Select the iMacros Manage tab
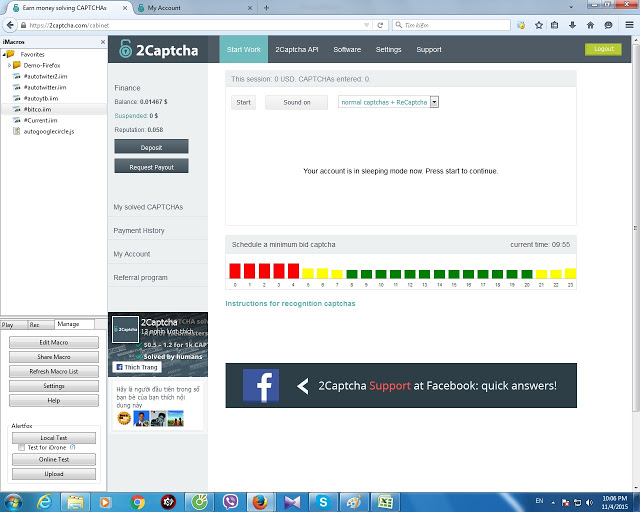640x512 pixels. (x=74, y=324)
